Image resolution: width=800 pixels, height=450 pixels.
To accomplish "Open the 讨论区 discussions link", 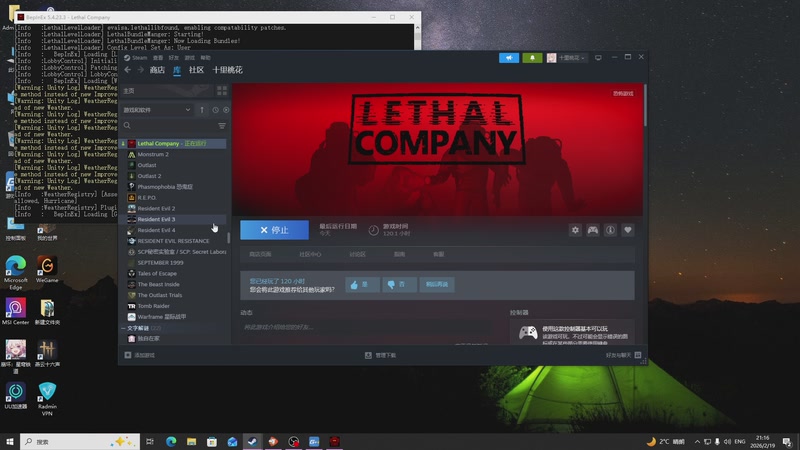I will (x=357, y=254).
